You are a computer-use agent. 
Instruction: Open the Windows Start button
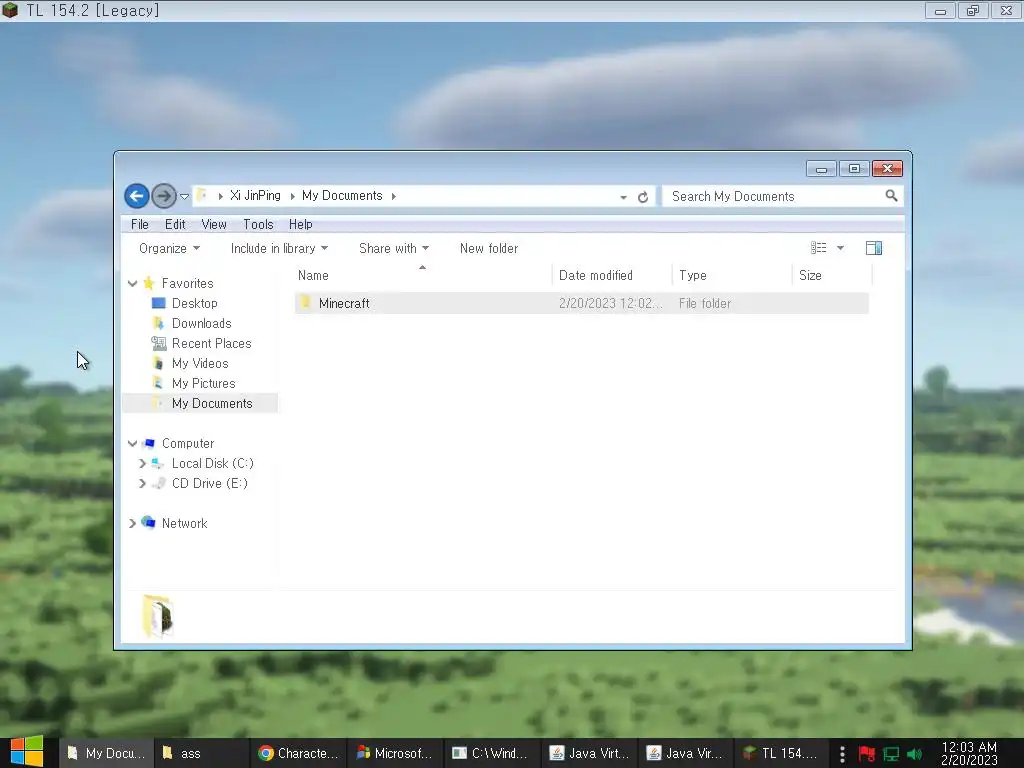click(x=27, y=753)
